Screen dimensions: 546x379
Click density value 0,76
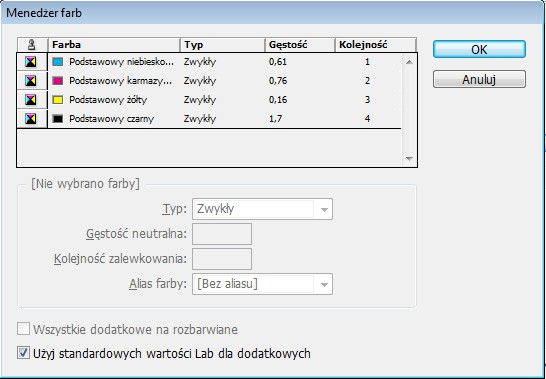(x=278, y=81)
